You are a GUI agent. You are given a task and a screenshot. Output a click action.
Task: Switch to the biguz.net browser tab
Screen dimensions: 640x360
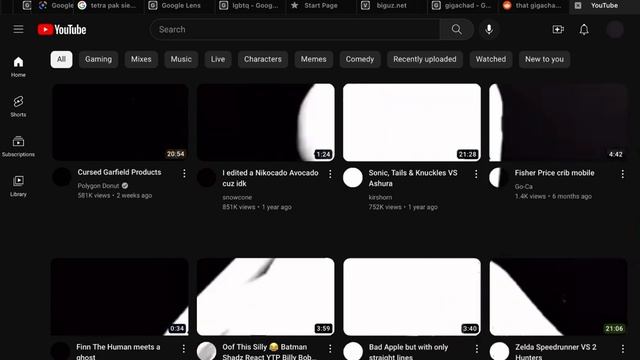coord(391,6)
